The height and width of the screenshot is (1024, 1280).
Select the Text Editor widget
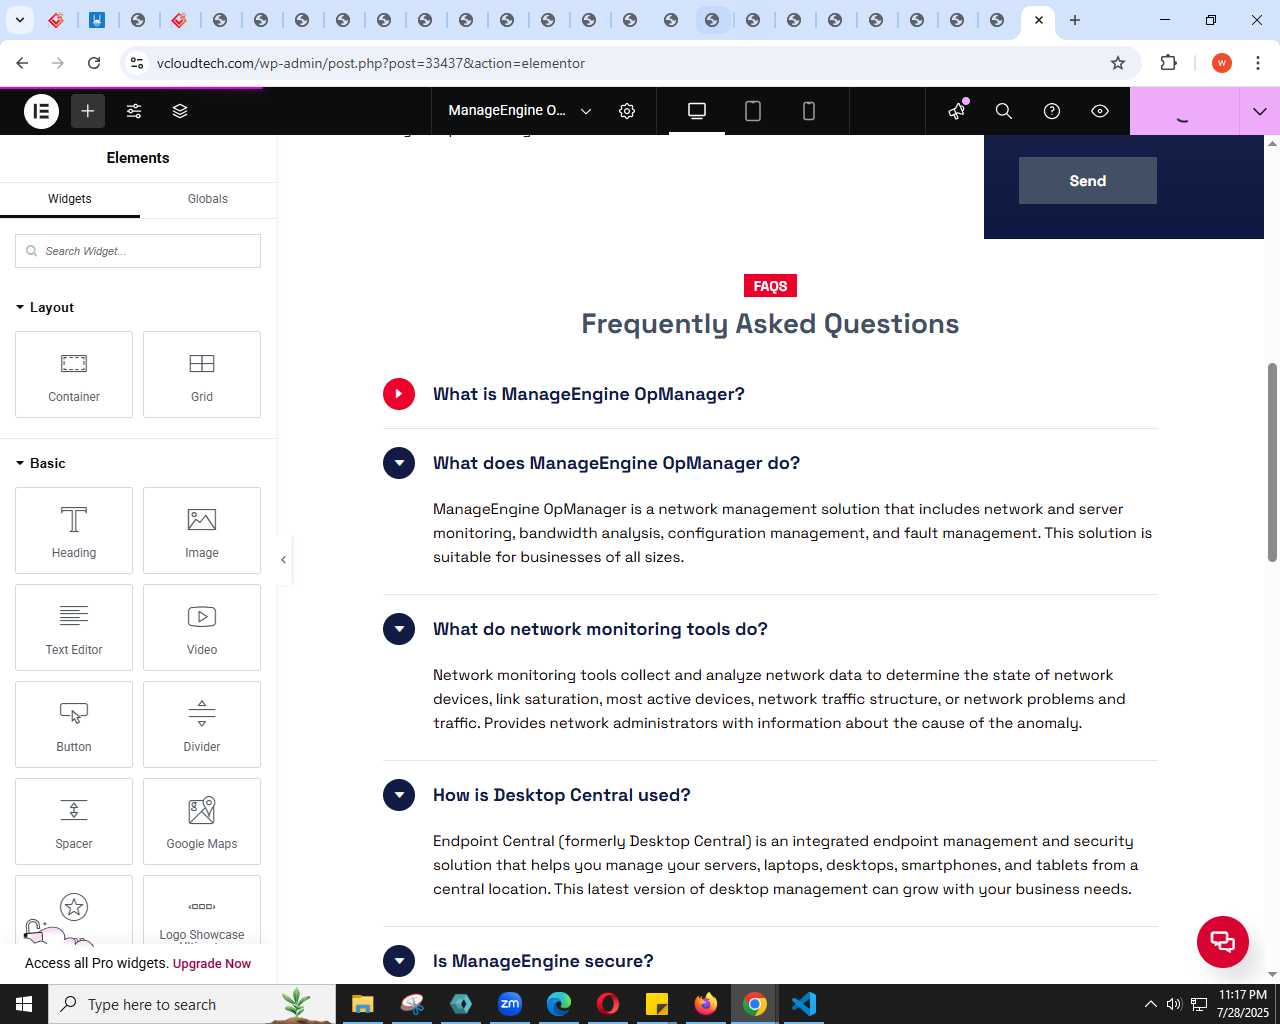[74, 628]
